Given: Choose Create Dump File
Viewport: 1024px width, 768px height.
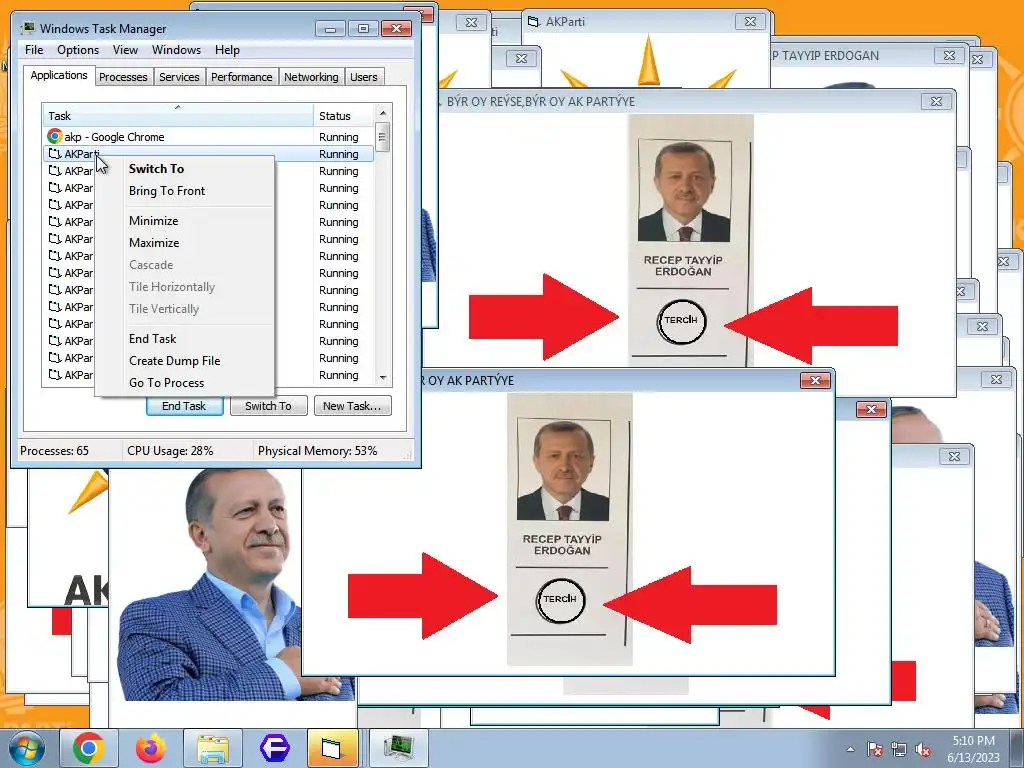Looking at the screenshot, I should pyautogui.click(x=174, y=360).
